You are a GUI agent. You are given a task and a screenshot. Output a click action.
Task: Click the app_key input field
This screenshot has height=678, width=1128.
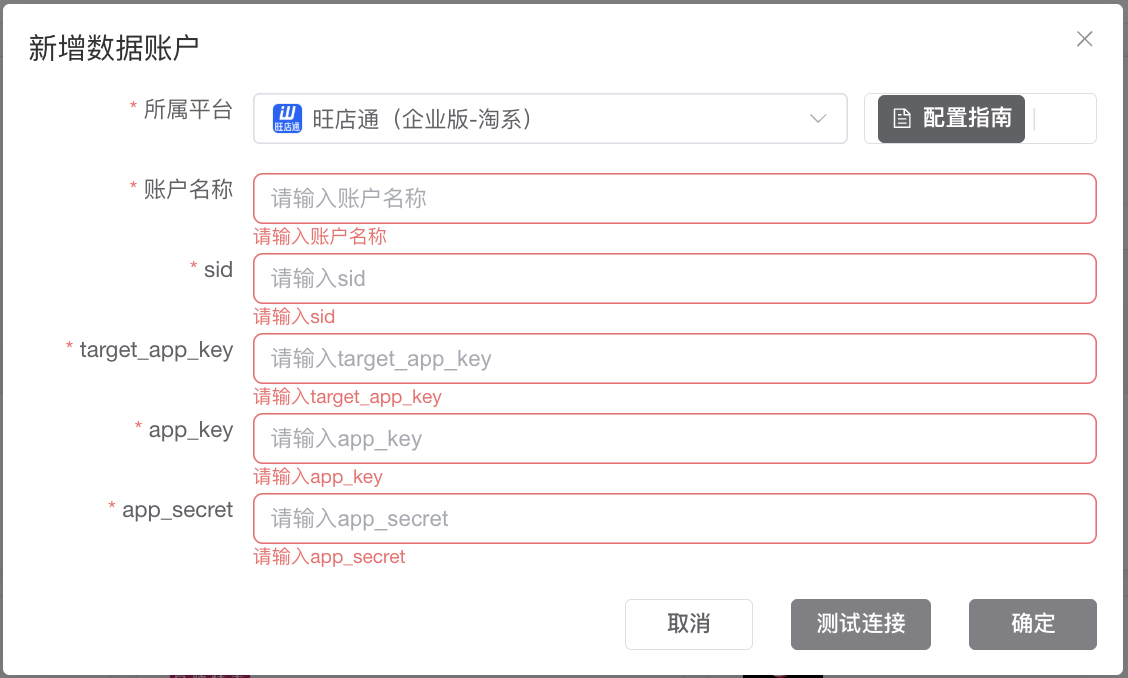coord(674,439)
